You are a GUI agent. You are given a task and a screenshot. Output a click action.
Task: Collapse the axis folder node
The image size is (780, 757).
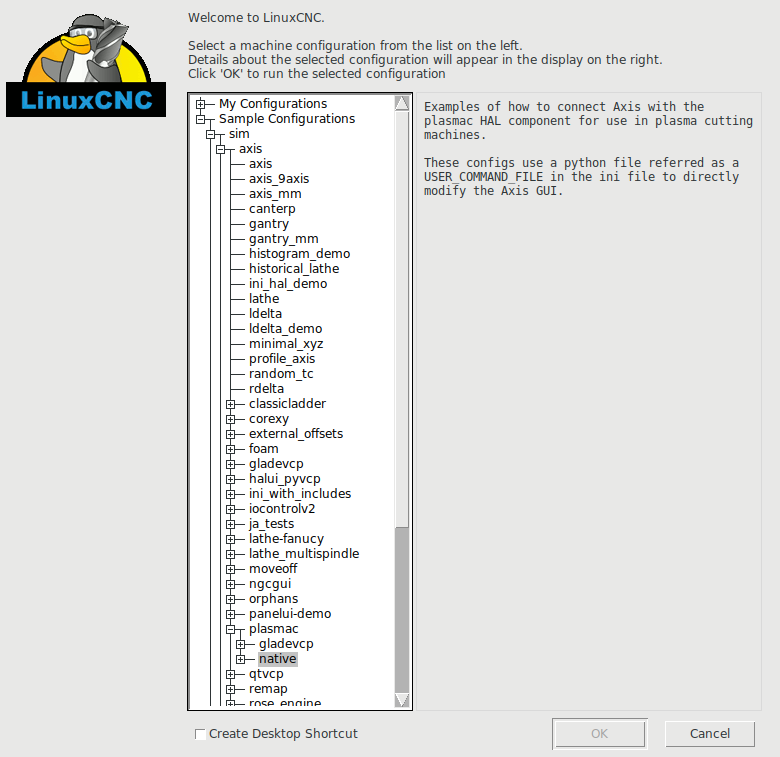point(220,149)
